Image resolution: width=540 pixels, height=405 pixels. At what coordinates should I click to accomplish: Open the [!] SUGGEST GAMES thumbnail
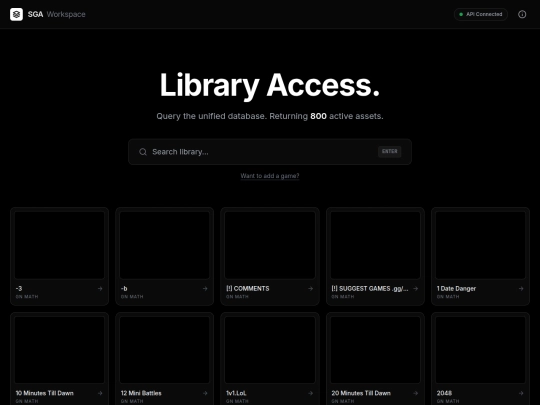375,245
